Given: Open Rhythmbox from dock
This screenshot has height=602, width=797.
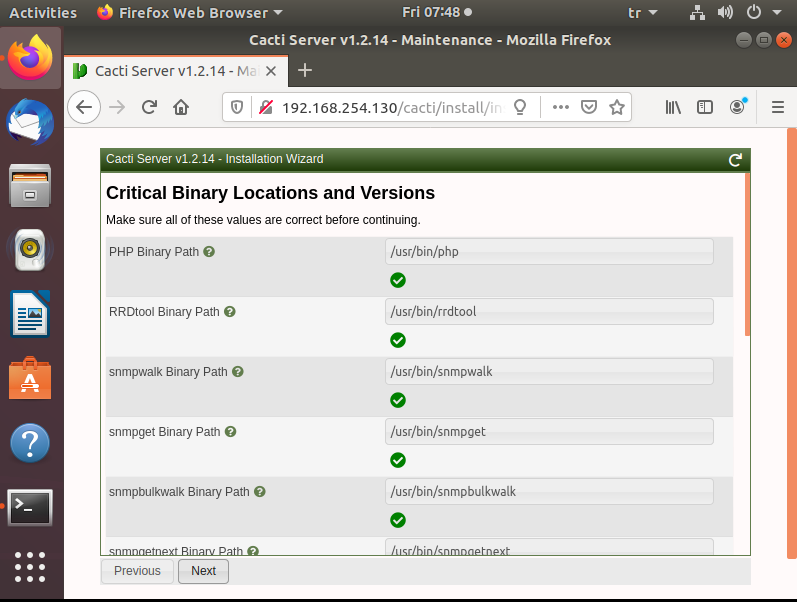Looking at the screenshot, I should click(30, 249).
